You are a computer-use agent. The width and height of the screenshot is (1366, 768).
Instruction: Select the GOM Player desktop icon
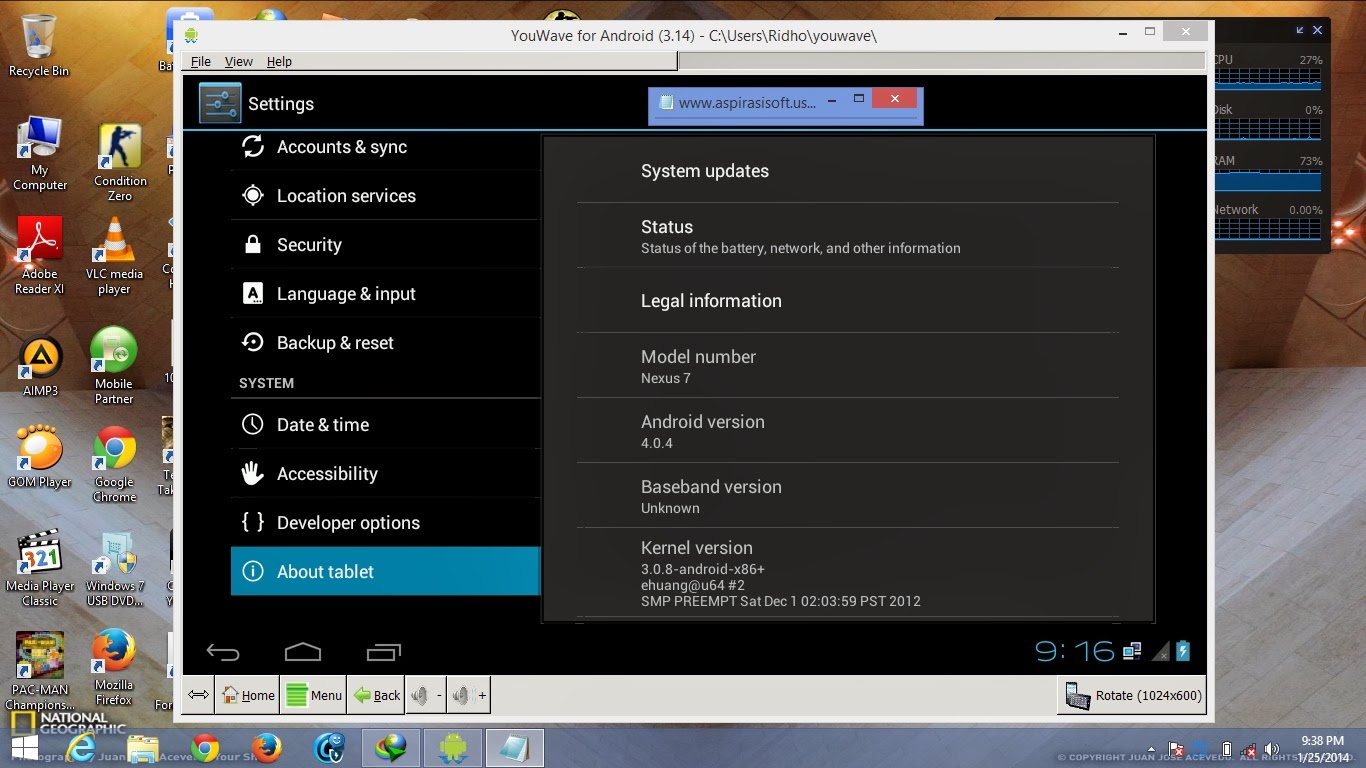[x=40, y=457]
